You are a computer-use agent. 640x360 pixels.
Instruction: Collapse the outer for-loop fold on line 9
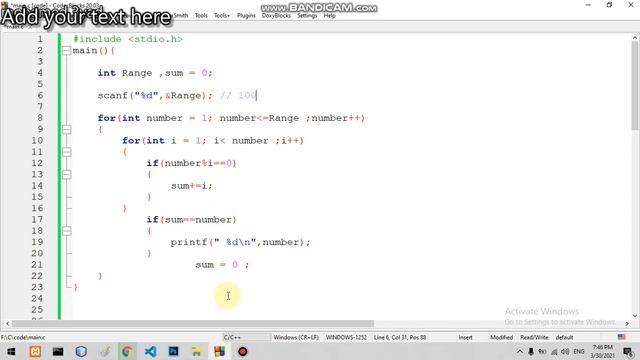[x=67, y=129]
